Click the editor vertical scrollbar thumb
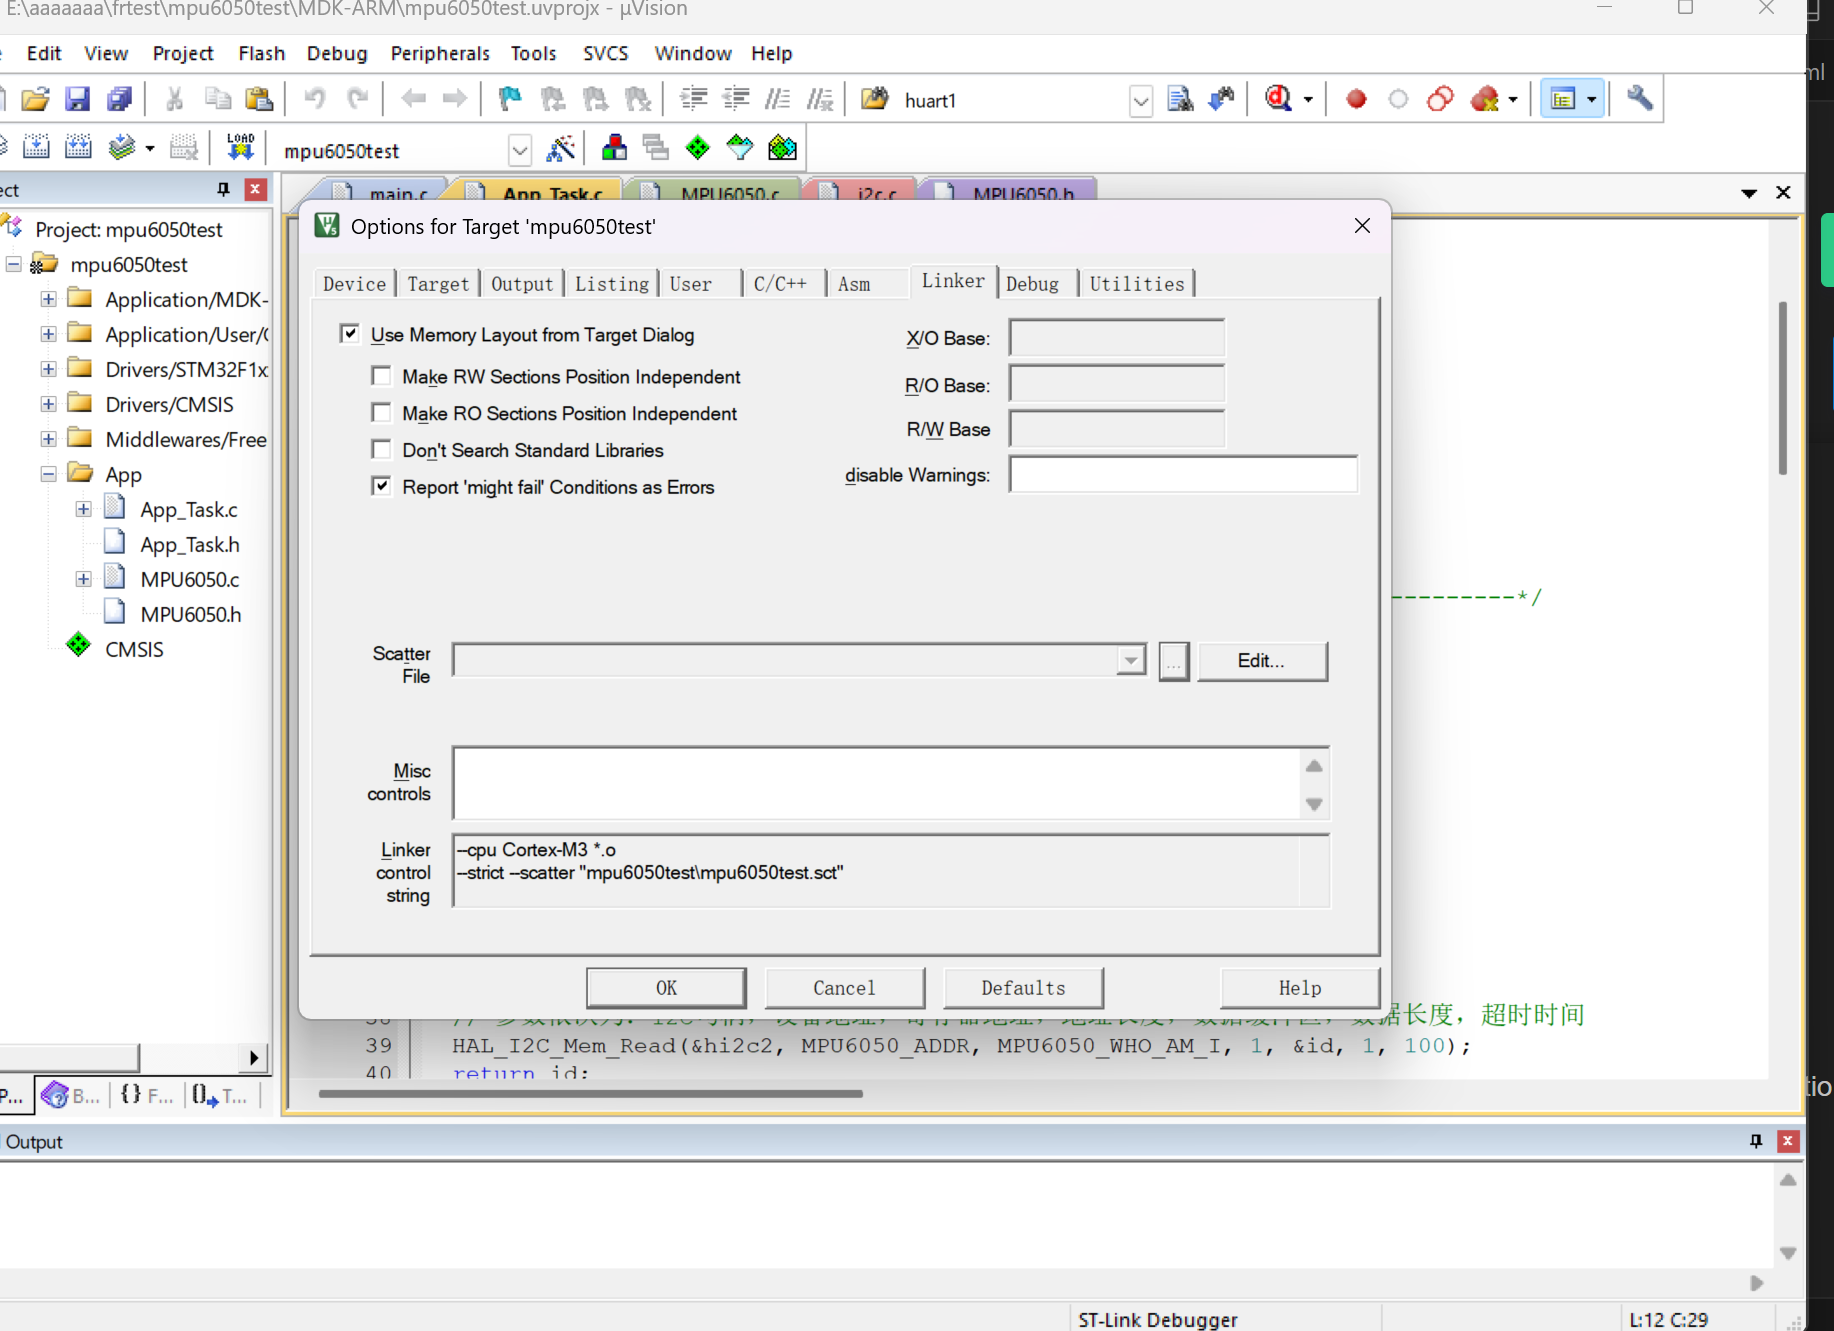Image resolution: width=1834 pixels, height=1331 pixels. tap(1782, 388)
